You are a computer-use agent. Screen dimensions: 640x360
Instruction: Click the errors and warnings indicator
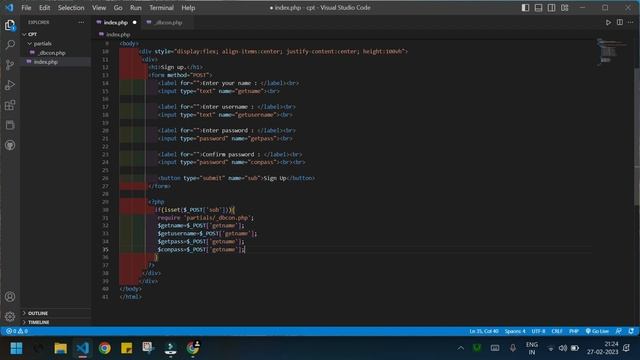tap(17, 331)
